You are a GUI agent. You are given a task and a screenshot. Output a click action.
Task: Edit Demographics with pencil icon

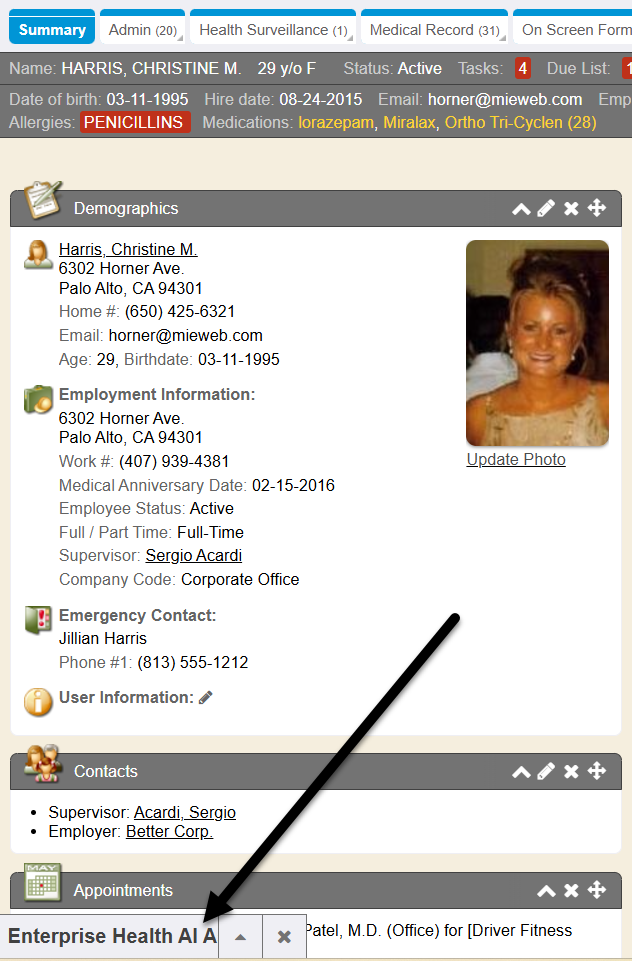[546, 208]
